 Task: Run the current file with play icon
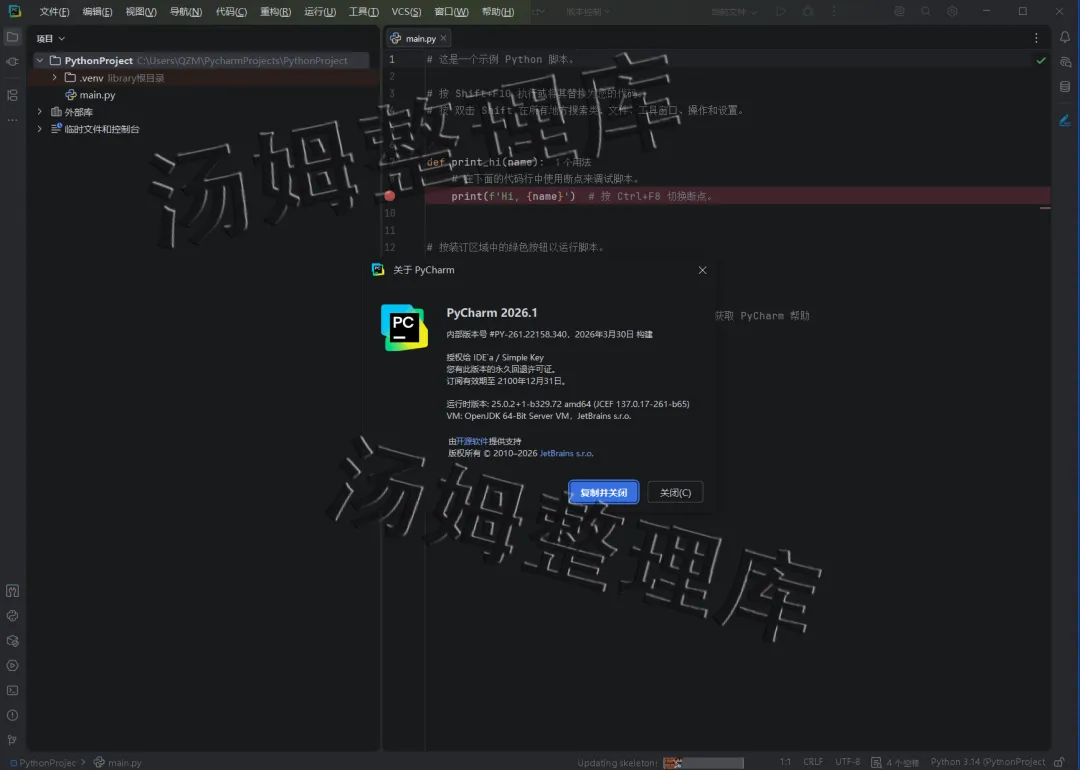tap(781, 12)
